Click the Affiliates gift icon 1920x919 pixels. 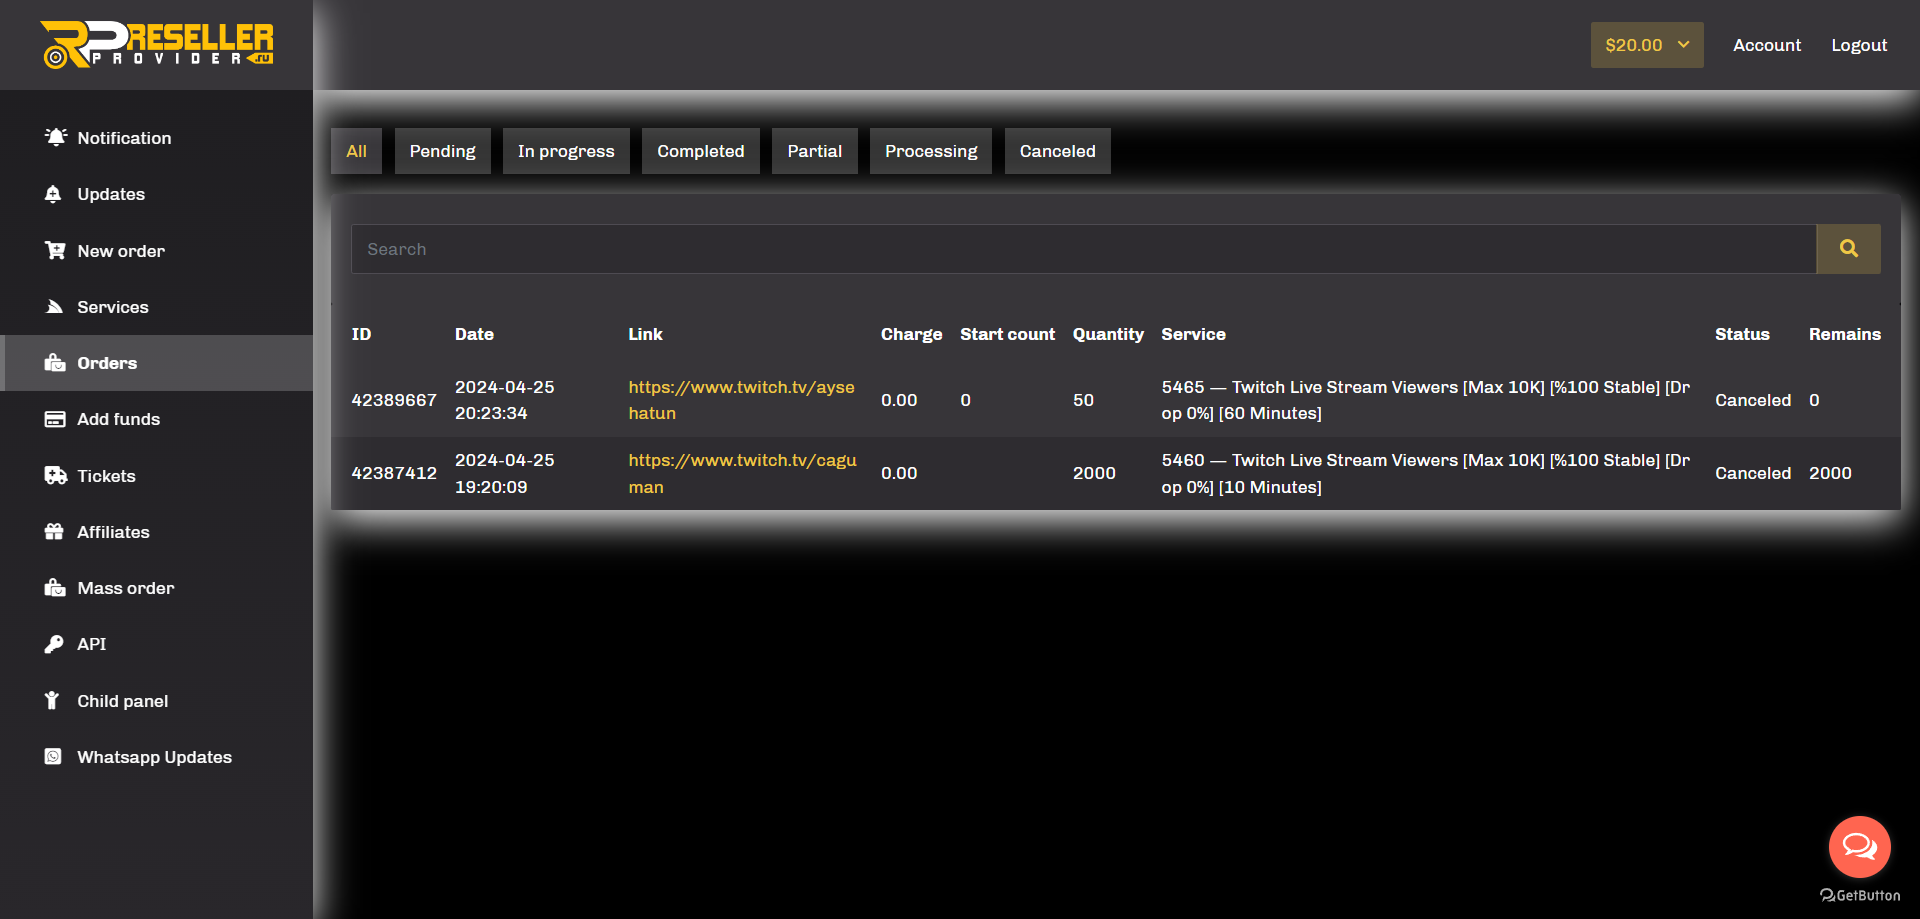tap(54, 532)
